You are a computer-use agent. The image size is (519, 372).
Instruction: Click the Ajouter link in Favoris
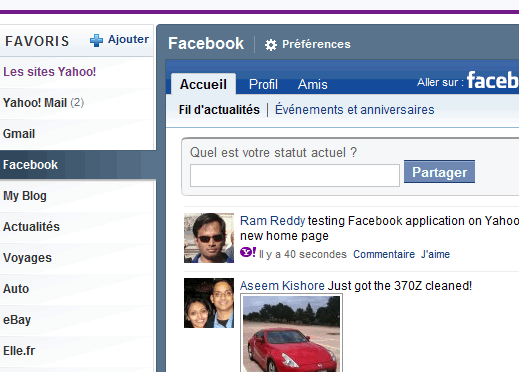click(x=128, y=39)
